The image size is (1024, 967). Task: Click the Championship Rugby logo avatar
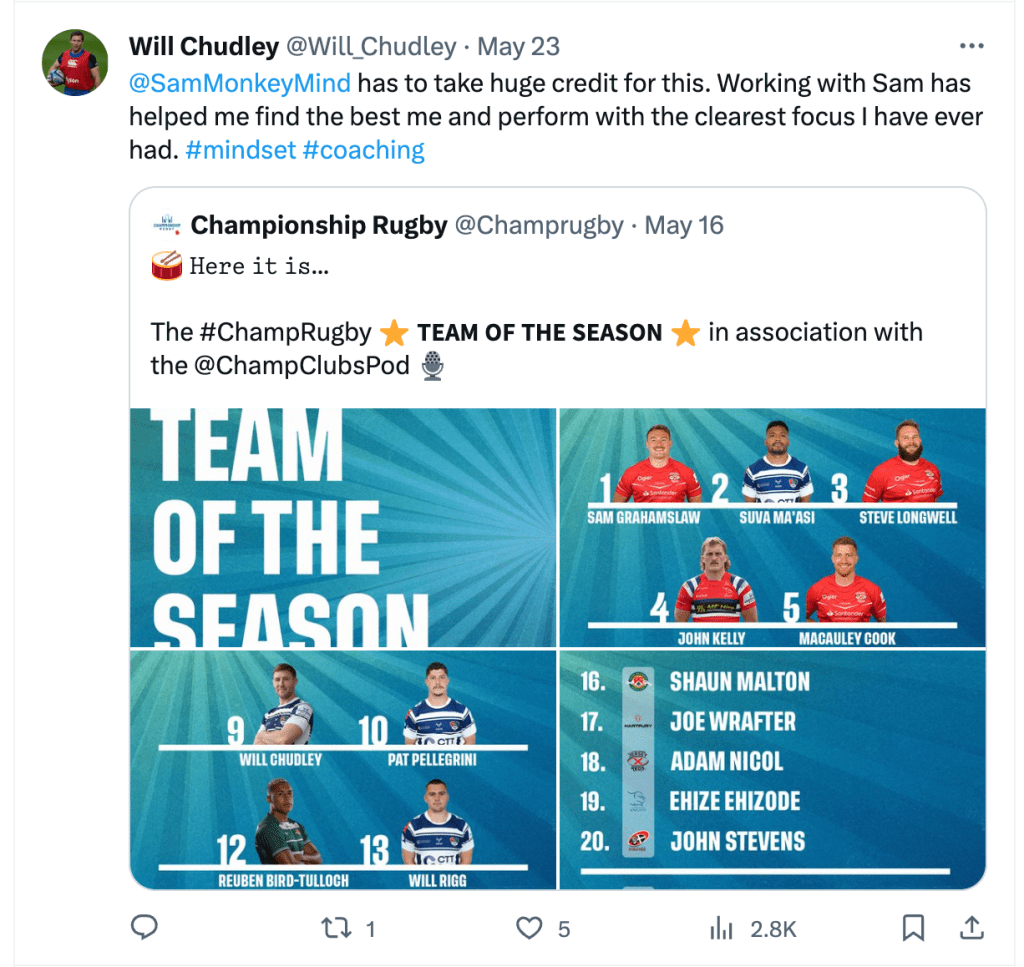pyautogui.click(x=165, y=225)
